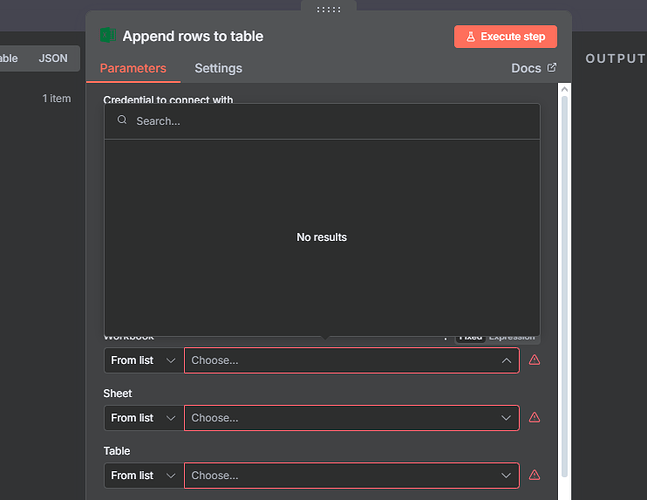Open the Workbook options three-dot menu
Image resolution: width=647 pixels, height=500 pixels.
pyautogui.click(x=445, y=338)
